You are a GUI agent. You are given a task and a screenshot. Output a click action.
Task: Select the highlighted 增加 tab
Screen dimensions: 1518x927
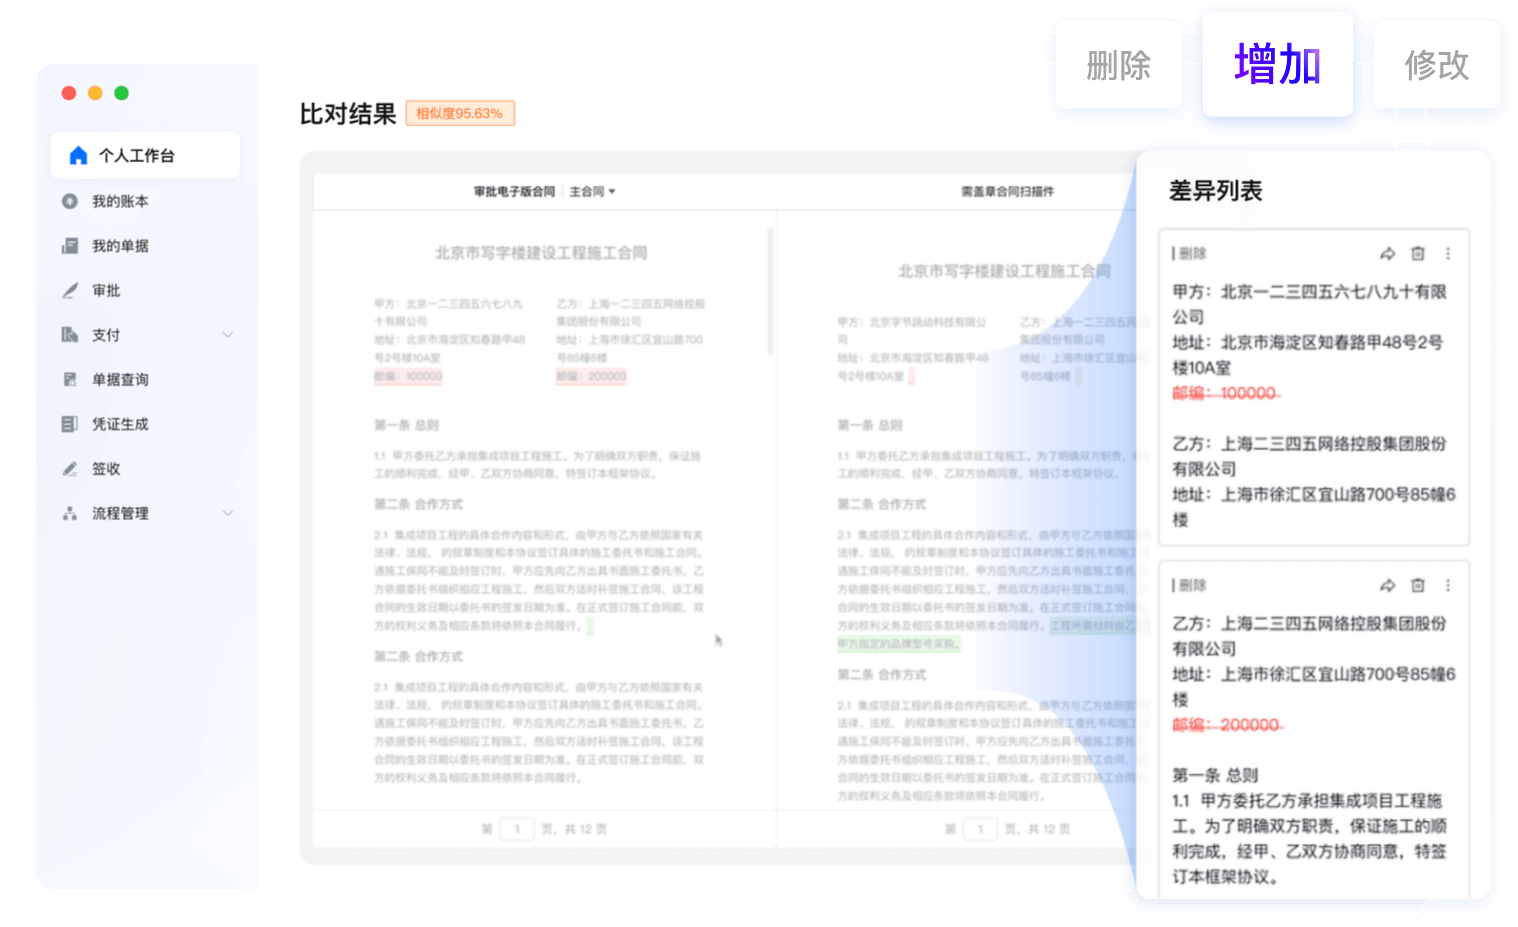coord(1277,65)
